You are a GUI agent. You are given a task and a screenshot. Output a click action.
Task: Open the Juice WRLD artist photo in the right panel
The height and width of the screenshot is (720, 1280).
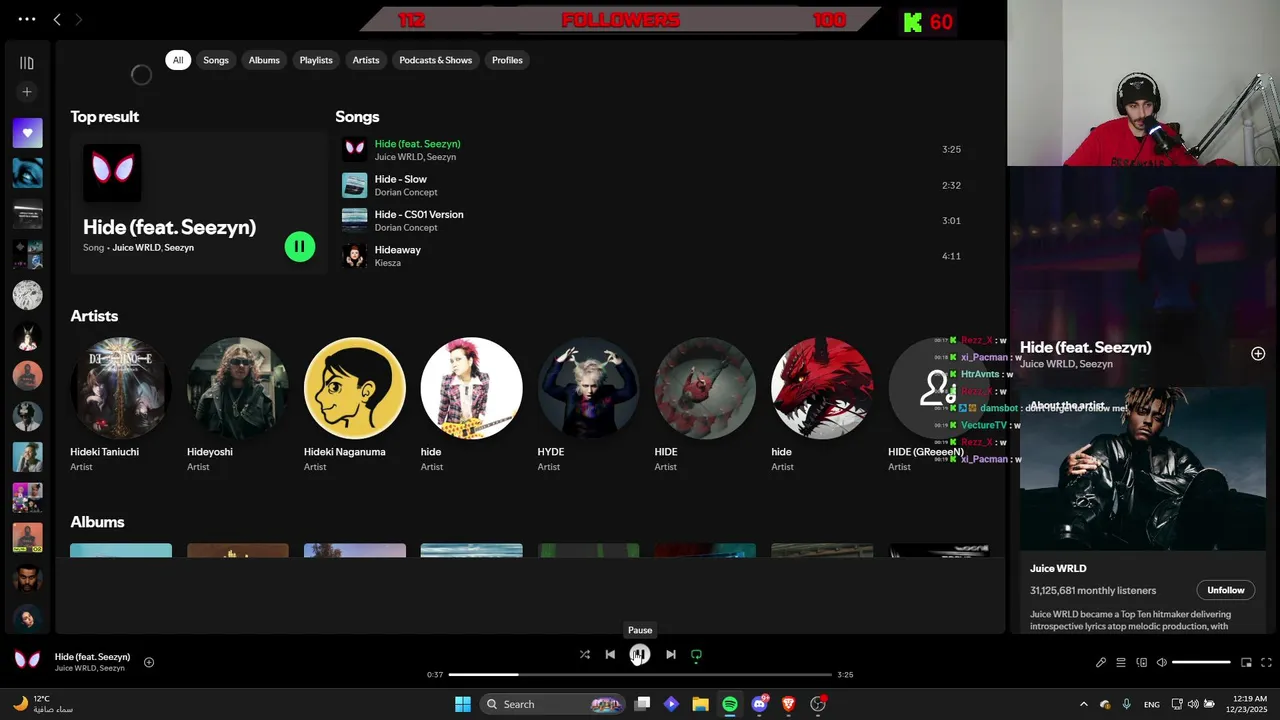(1142, 468)
